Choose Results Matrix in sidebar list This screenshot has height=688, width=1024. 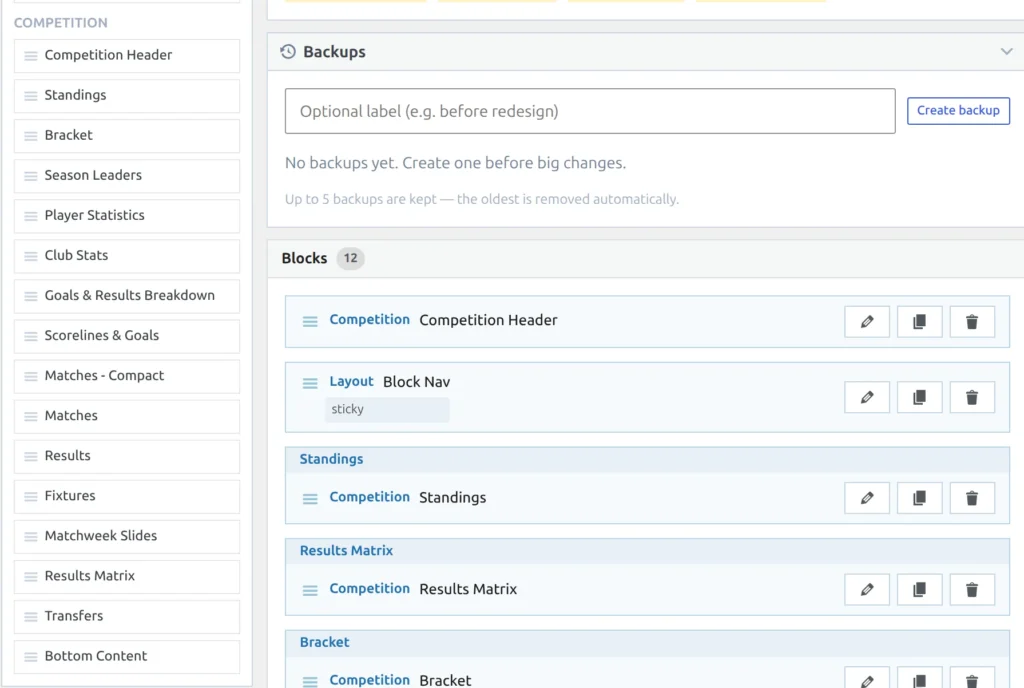pyautogui.click(x=127, y=576)
